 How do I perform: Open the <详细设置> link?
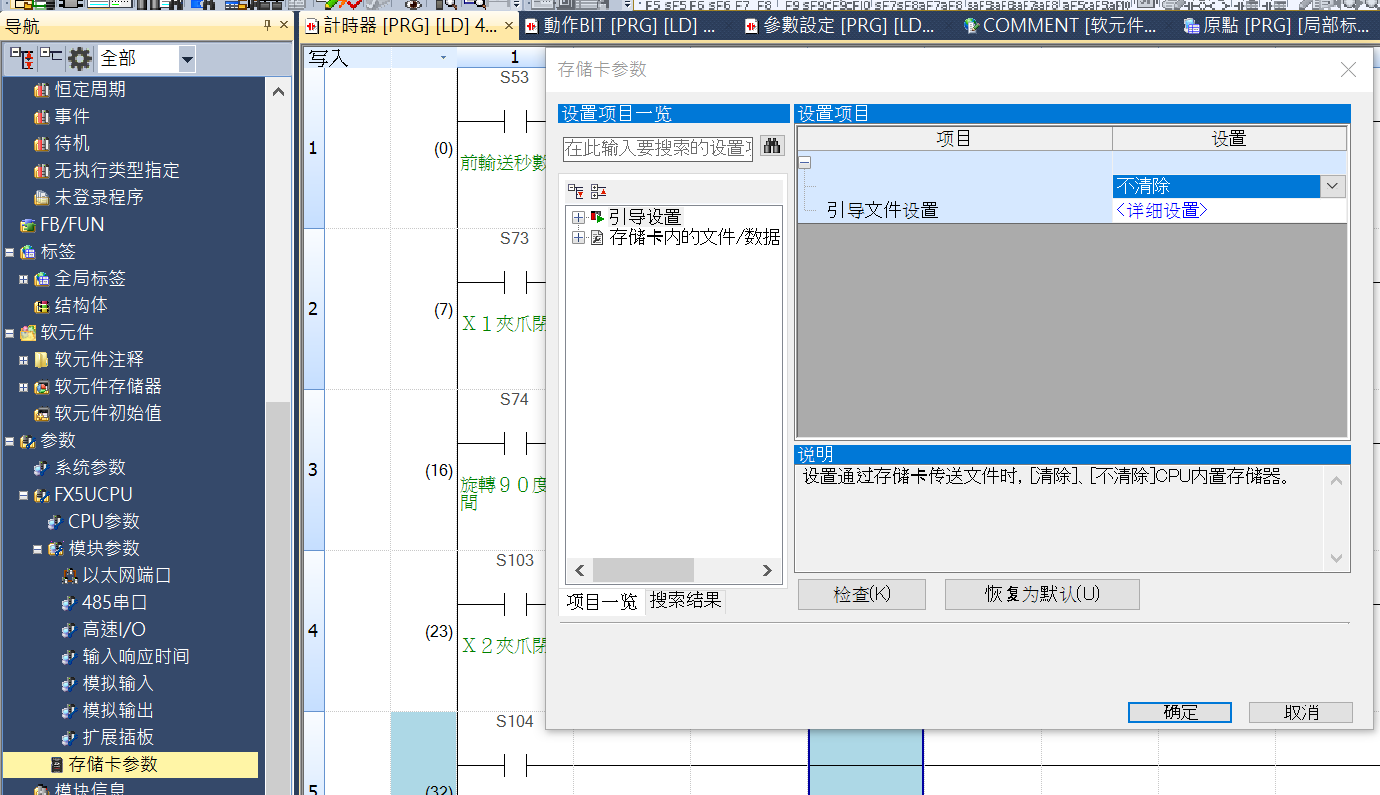coord(1161,210)
